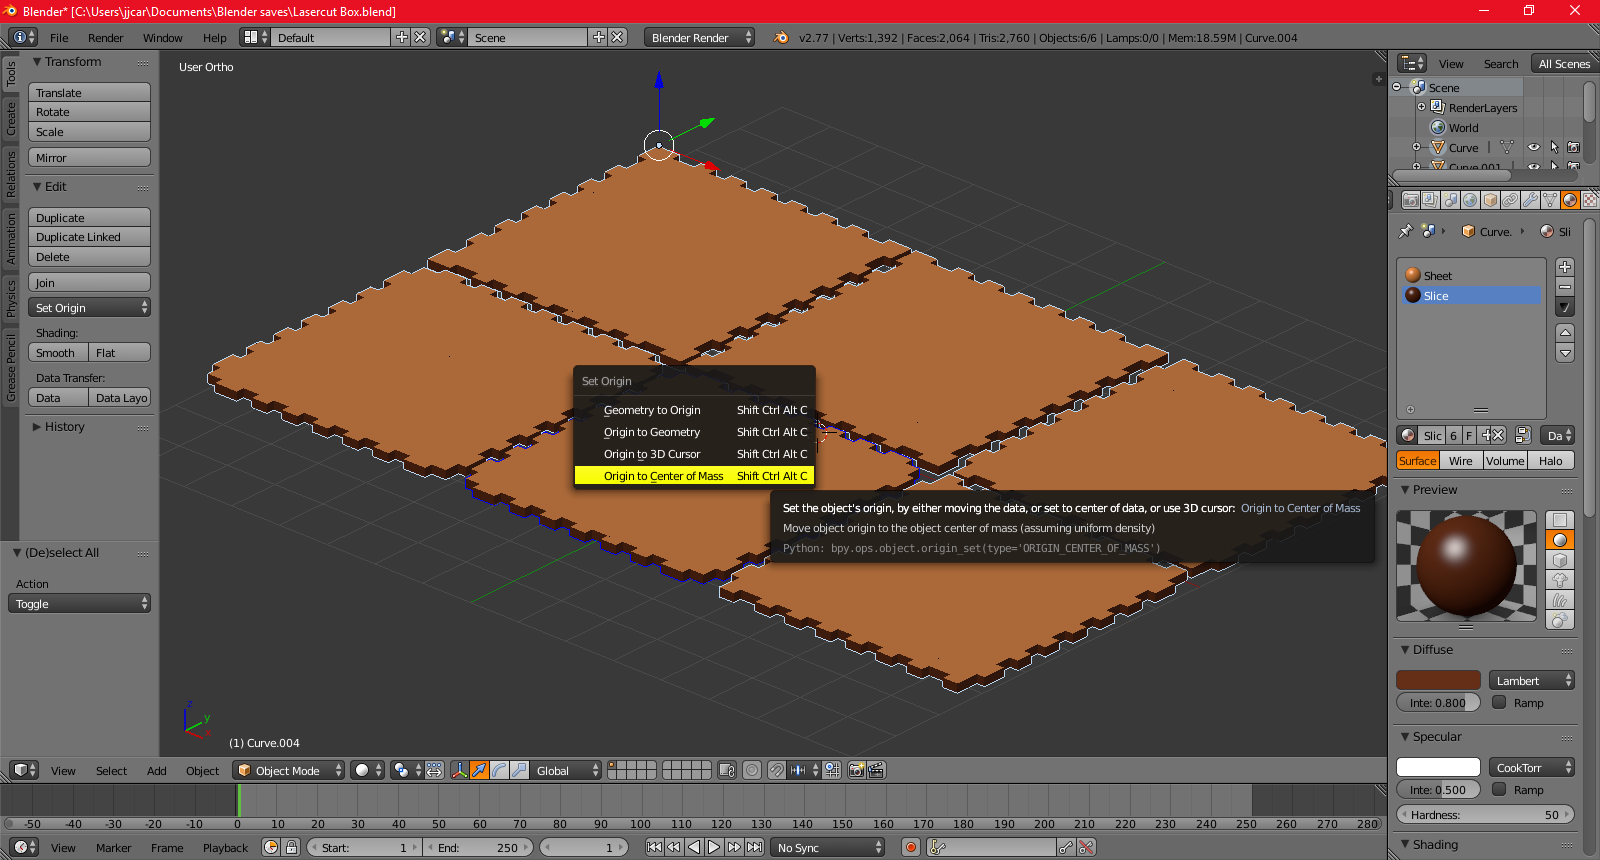Choose Origin to 3D Cursor entry
The width and height of the screenshot is (1600, 860).
[x=694, y=454]
